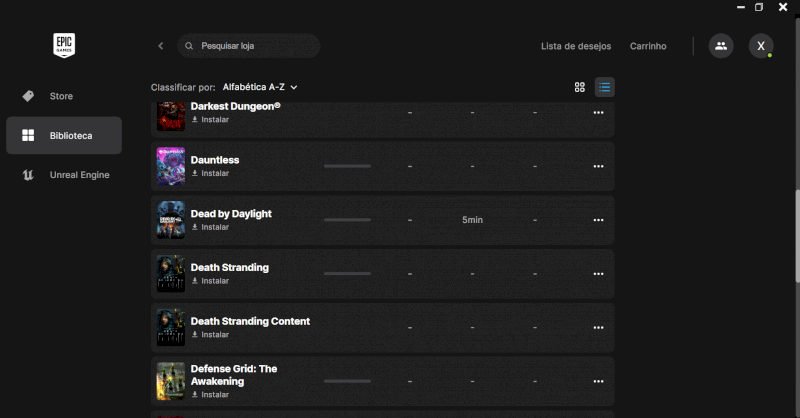Click the Death Stranding cover thumbnail
Image resolution: width=800 pixels, height=418 pixels.
[x=171, y=274]
